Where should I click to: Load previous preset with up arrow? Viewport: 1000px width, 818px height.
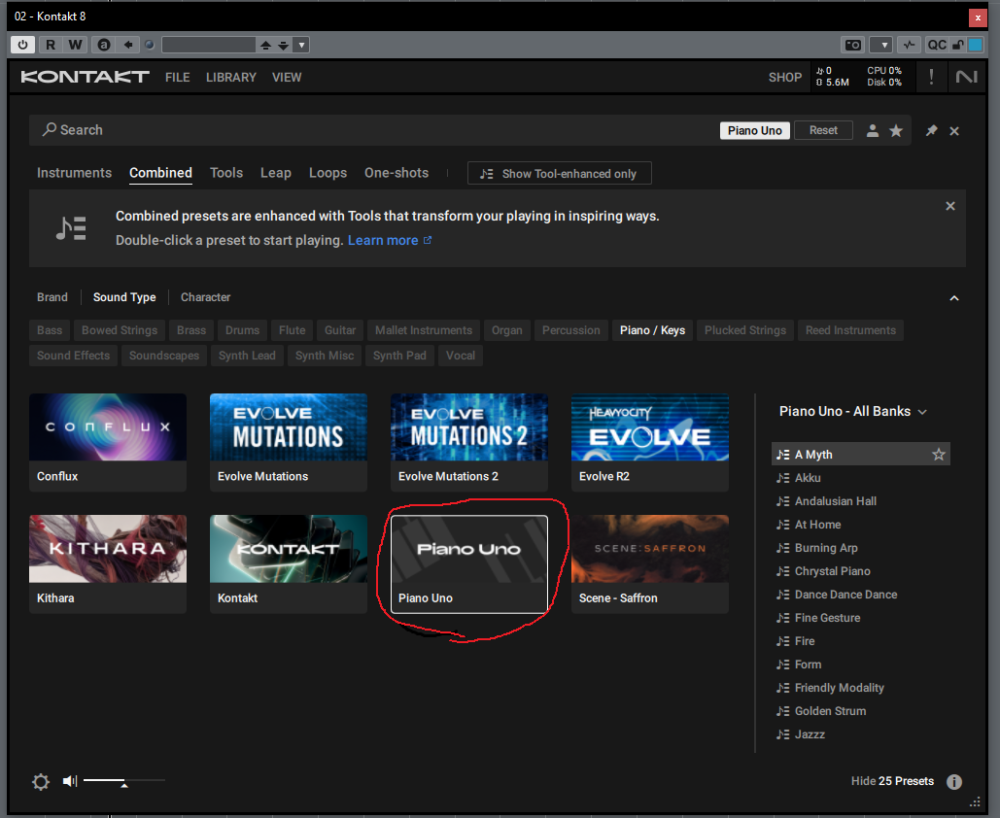(x=266, y=45)
